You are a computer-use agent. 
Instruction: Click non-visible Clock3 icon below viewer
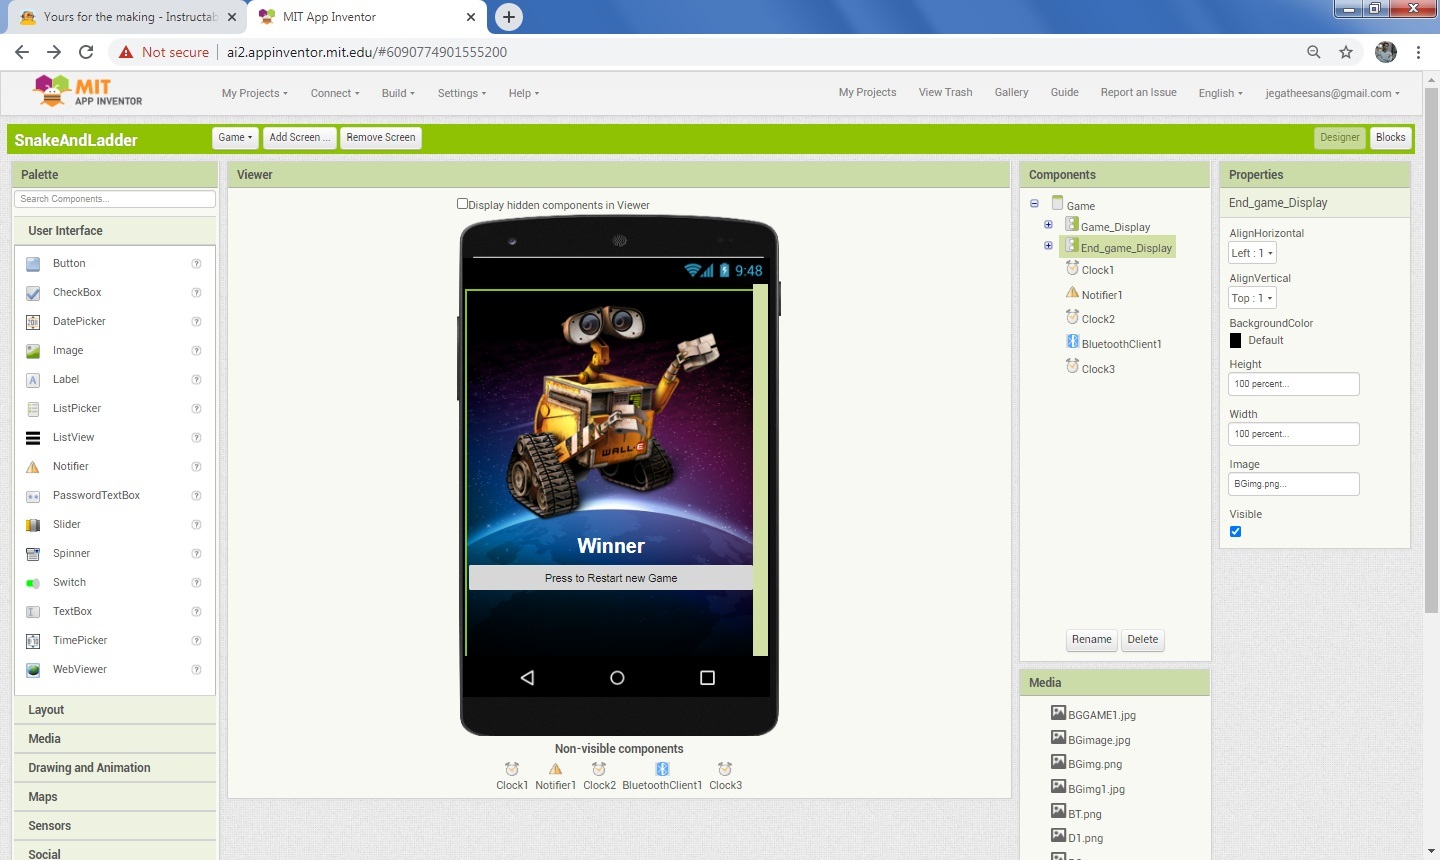coord(725,769)
